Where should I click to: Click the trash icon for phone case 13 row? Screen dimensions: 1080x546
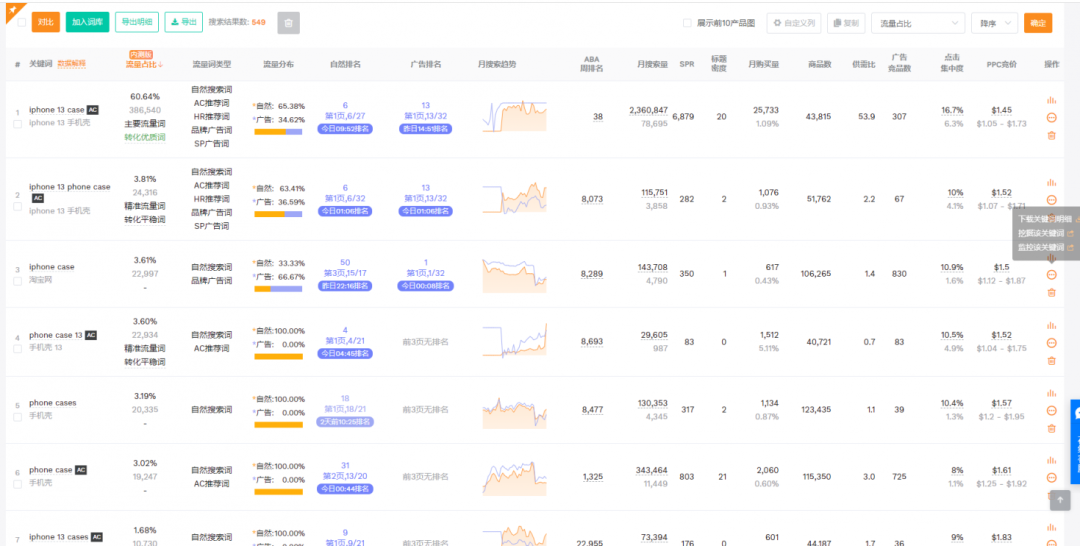pyautogui.click(x=1051, y=360)
